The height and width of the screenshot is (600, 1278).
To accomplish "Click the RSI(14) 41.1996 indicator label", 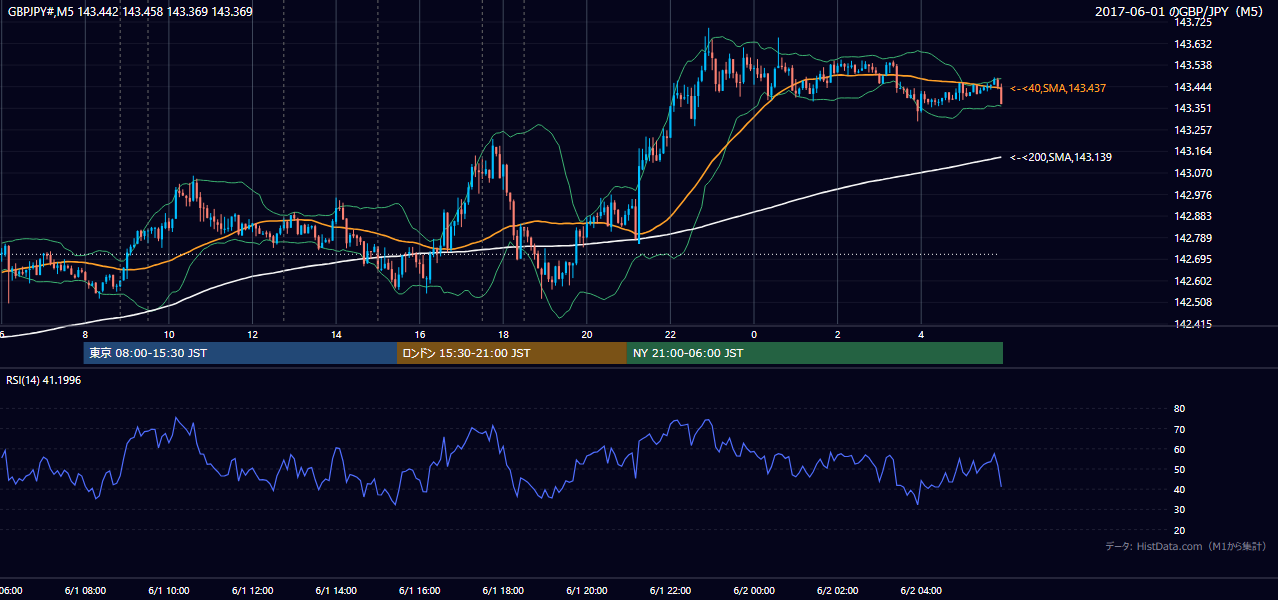I will 45,380.
